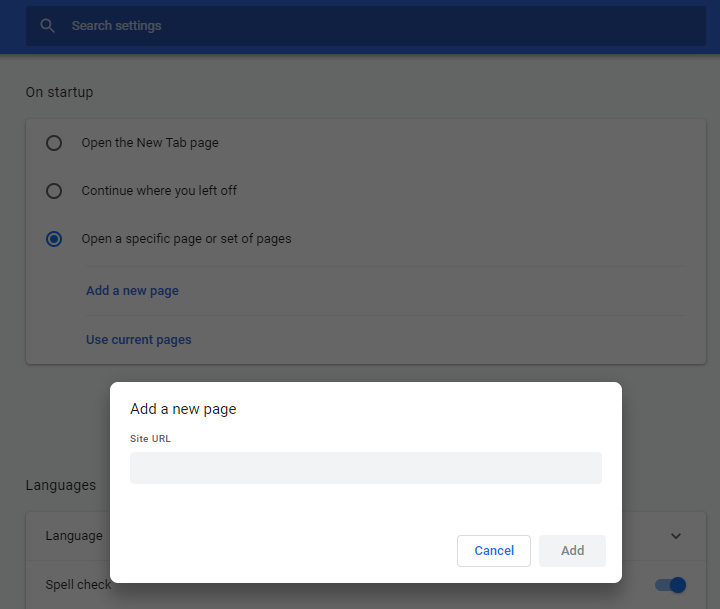Click the Site URL label
Viewport: 720px width, 609px height.
pyautogui.click(x=150, y=439)
